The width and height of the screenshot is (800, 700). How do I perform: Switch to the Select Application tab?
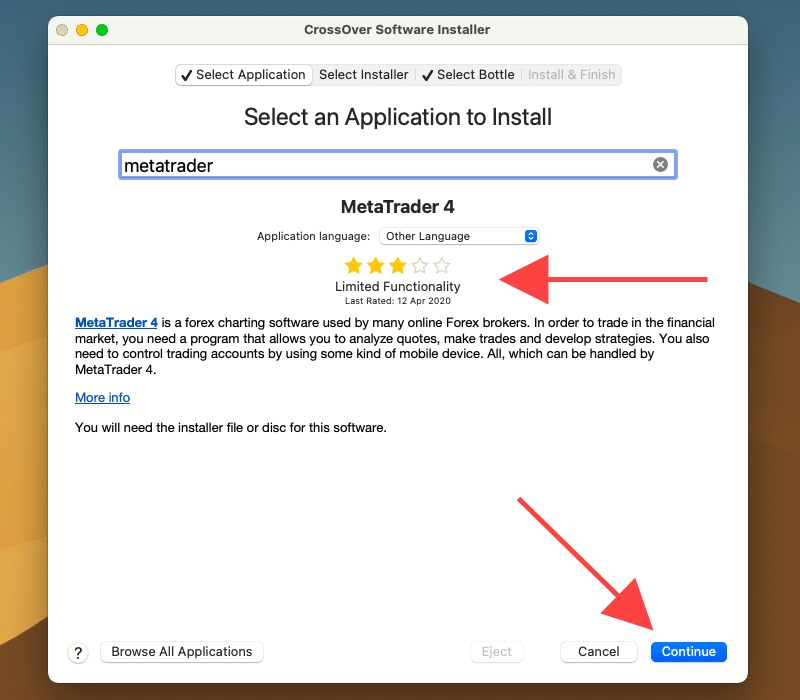(242, 75)
